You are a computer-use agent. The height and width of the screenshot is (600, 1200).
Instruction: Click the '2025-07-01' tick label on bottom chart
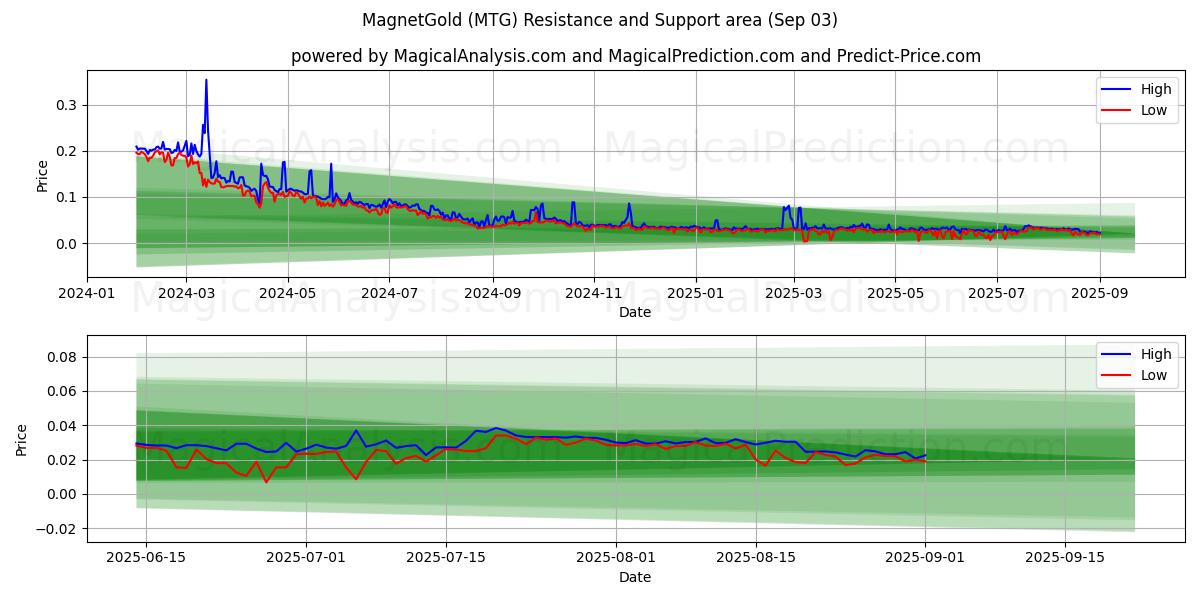tap(306, 558)
